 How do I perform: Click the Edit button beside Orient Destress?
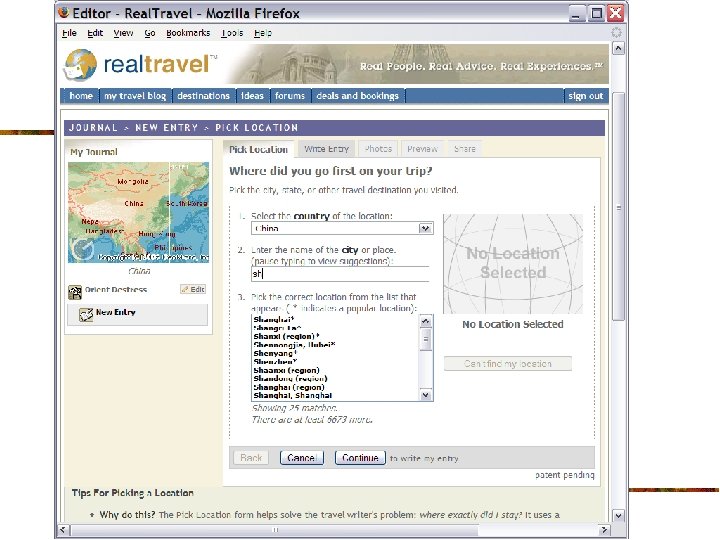click(193, 289)
